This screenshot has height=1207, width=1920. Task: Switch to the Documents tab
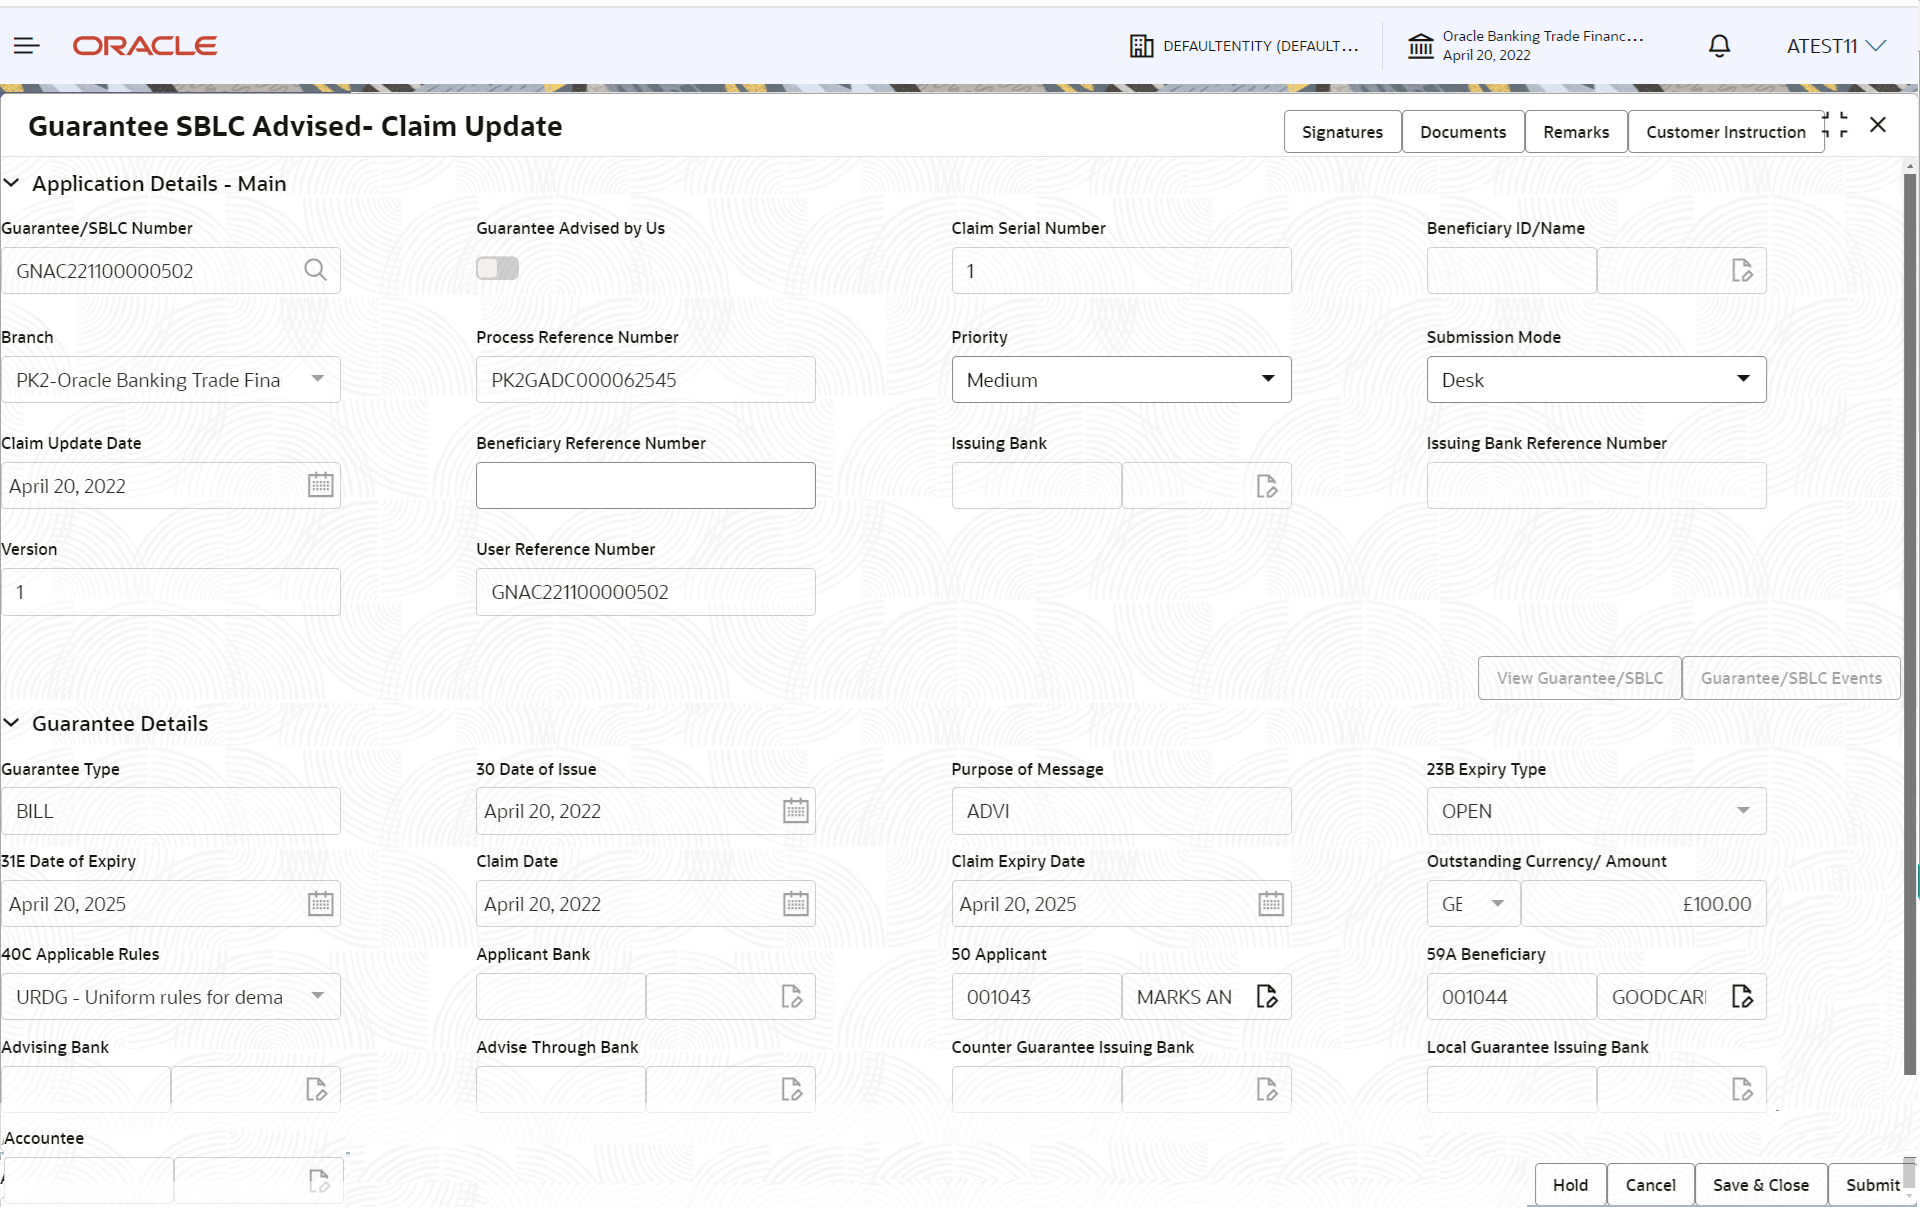[x=1462, y=131]
